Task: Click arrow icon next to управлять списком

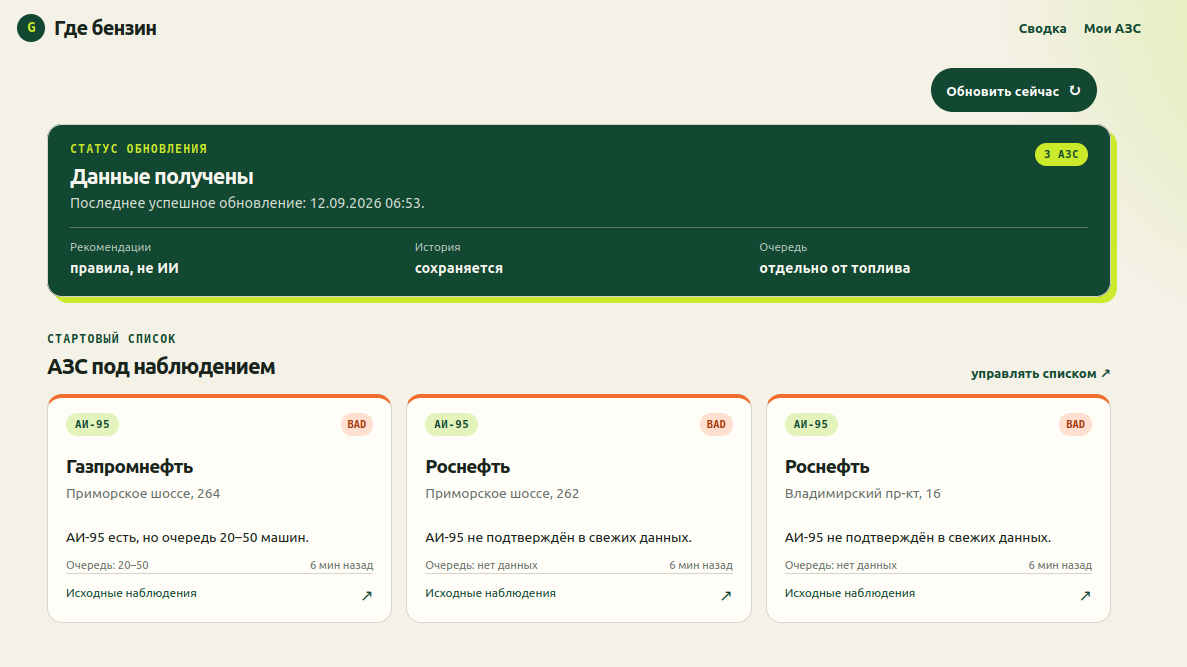Action: coord(1105,373)
